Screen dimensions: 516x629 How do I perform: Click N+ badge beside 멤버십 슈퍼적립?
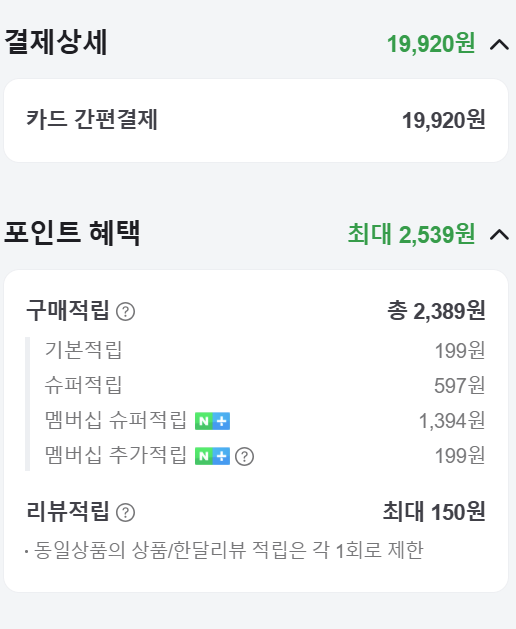coord(212,421)
